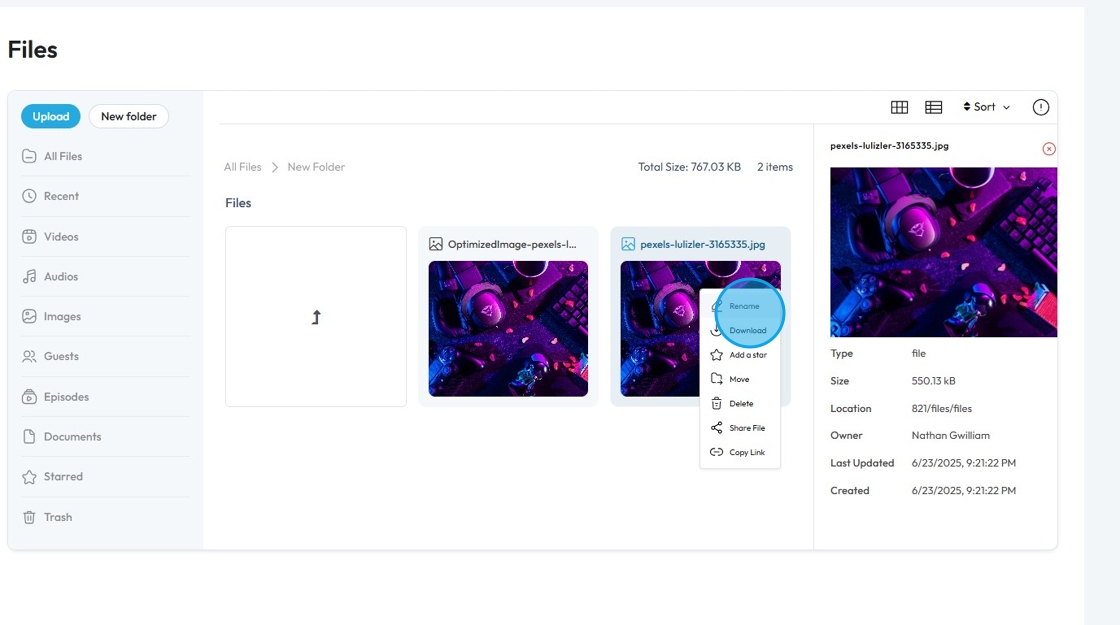Switch to list view icon
The width and height of the screenshot is (1120, 625).
934,107
